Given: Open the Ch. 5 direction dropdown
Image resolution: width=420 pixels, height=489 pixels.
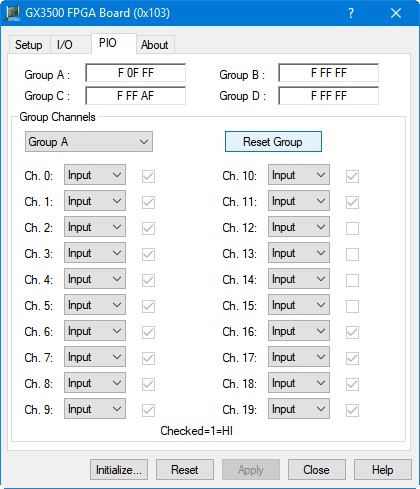Looking at the screenshot, I should click(x=95, y=304).
